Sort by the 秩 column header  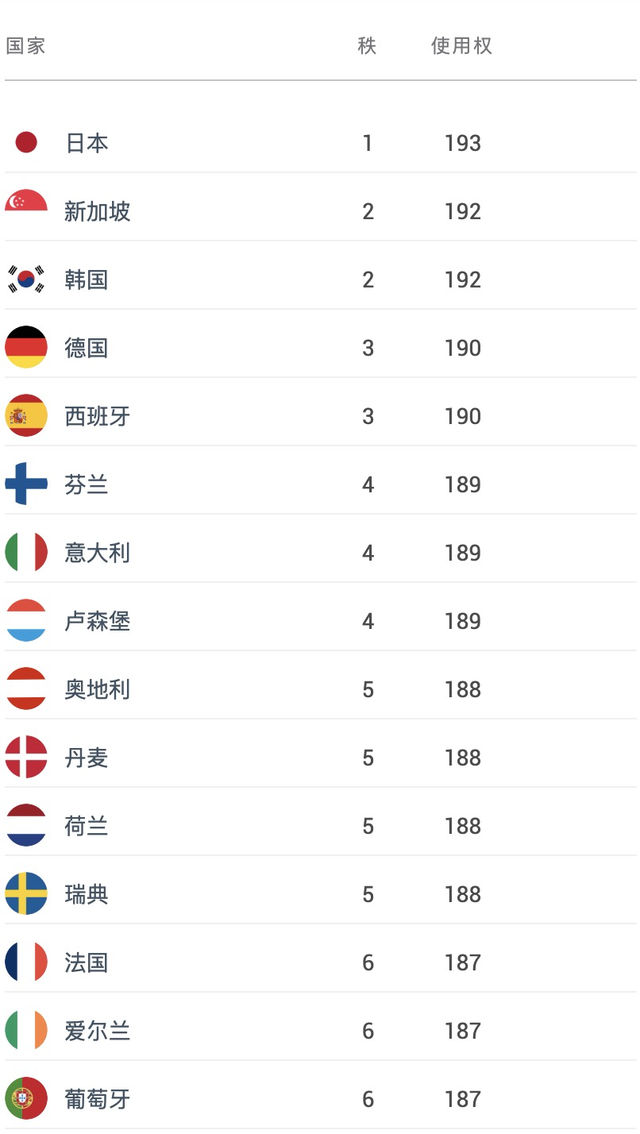(x=367, y=46)
